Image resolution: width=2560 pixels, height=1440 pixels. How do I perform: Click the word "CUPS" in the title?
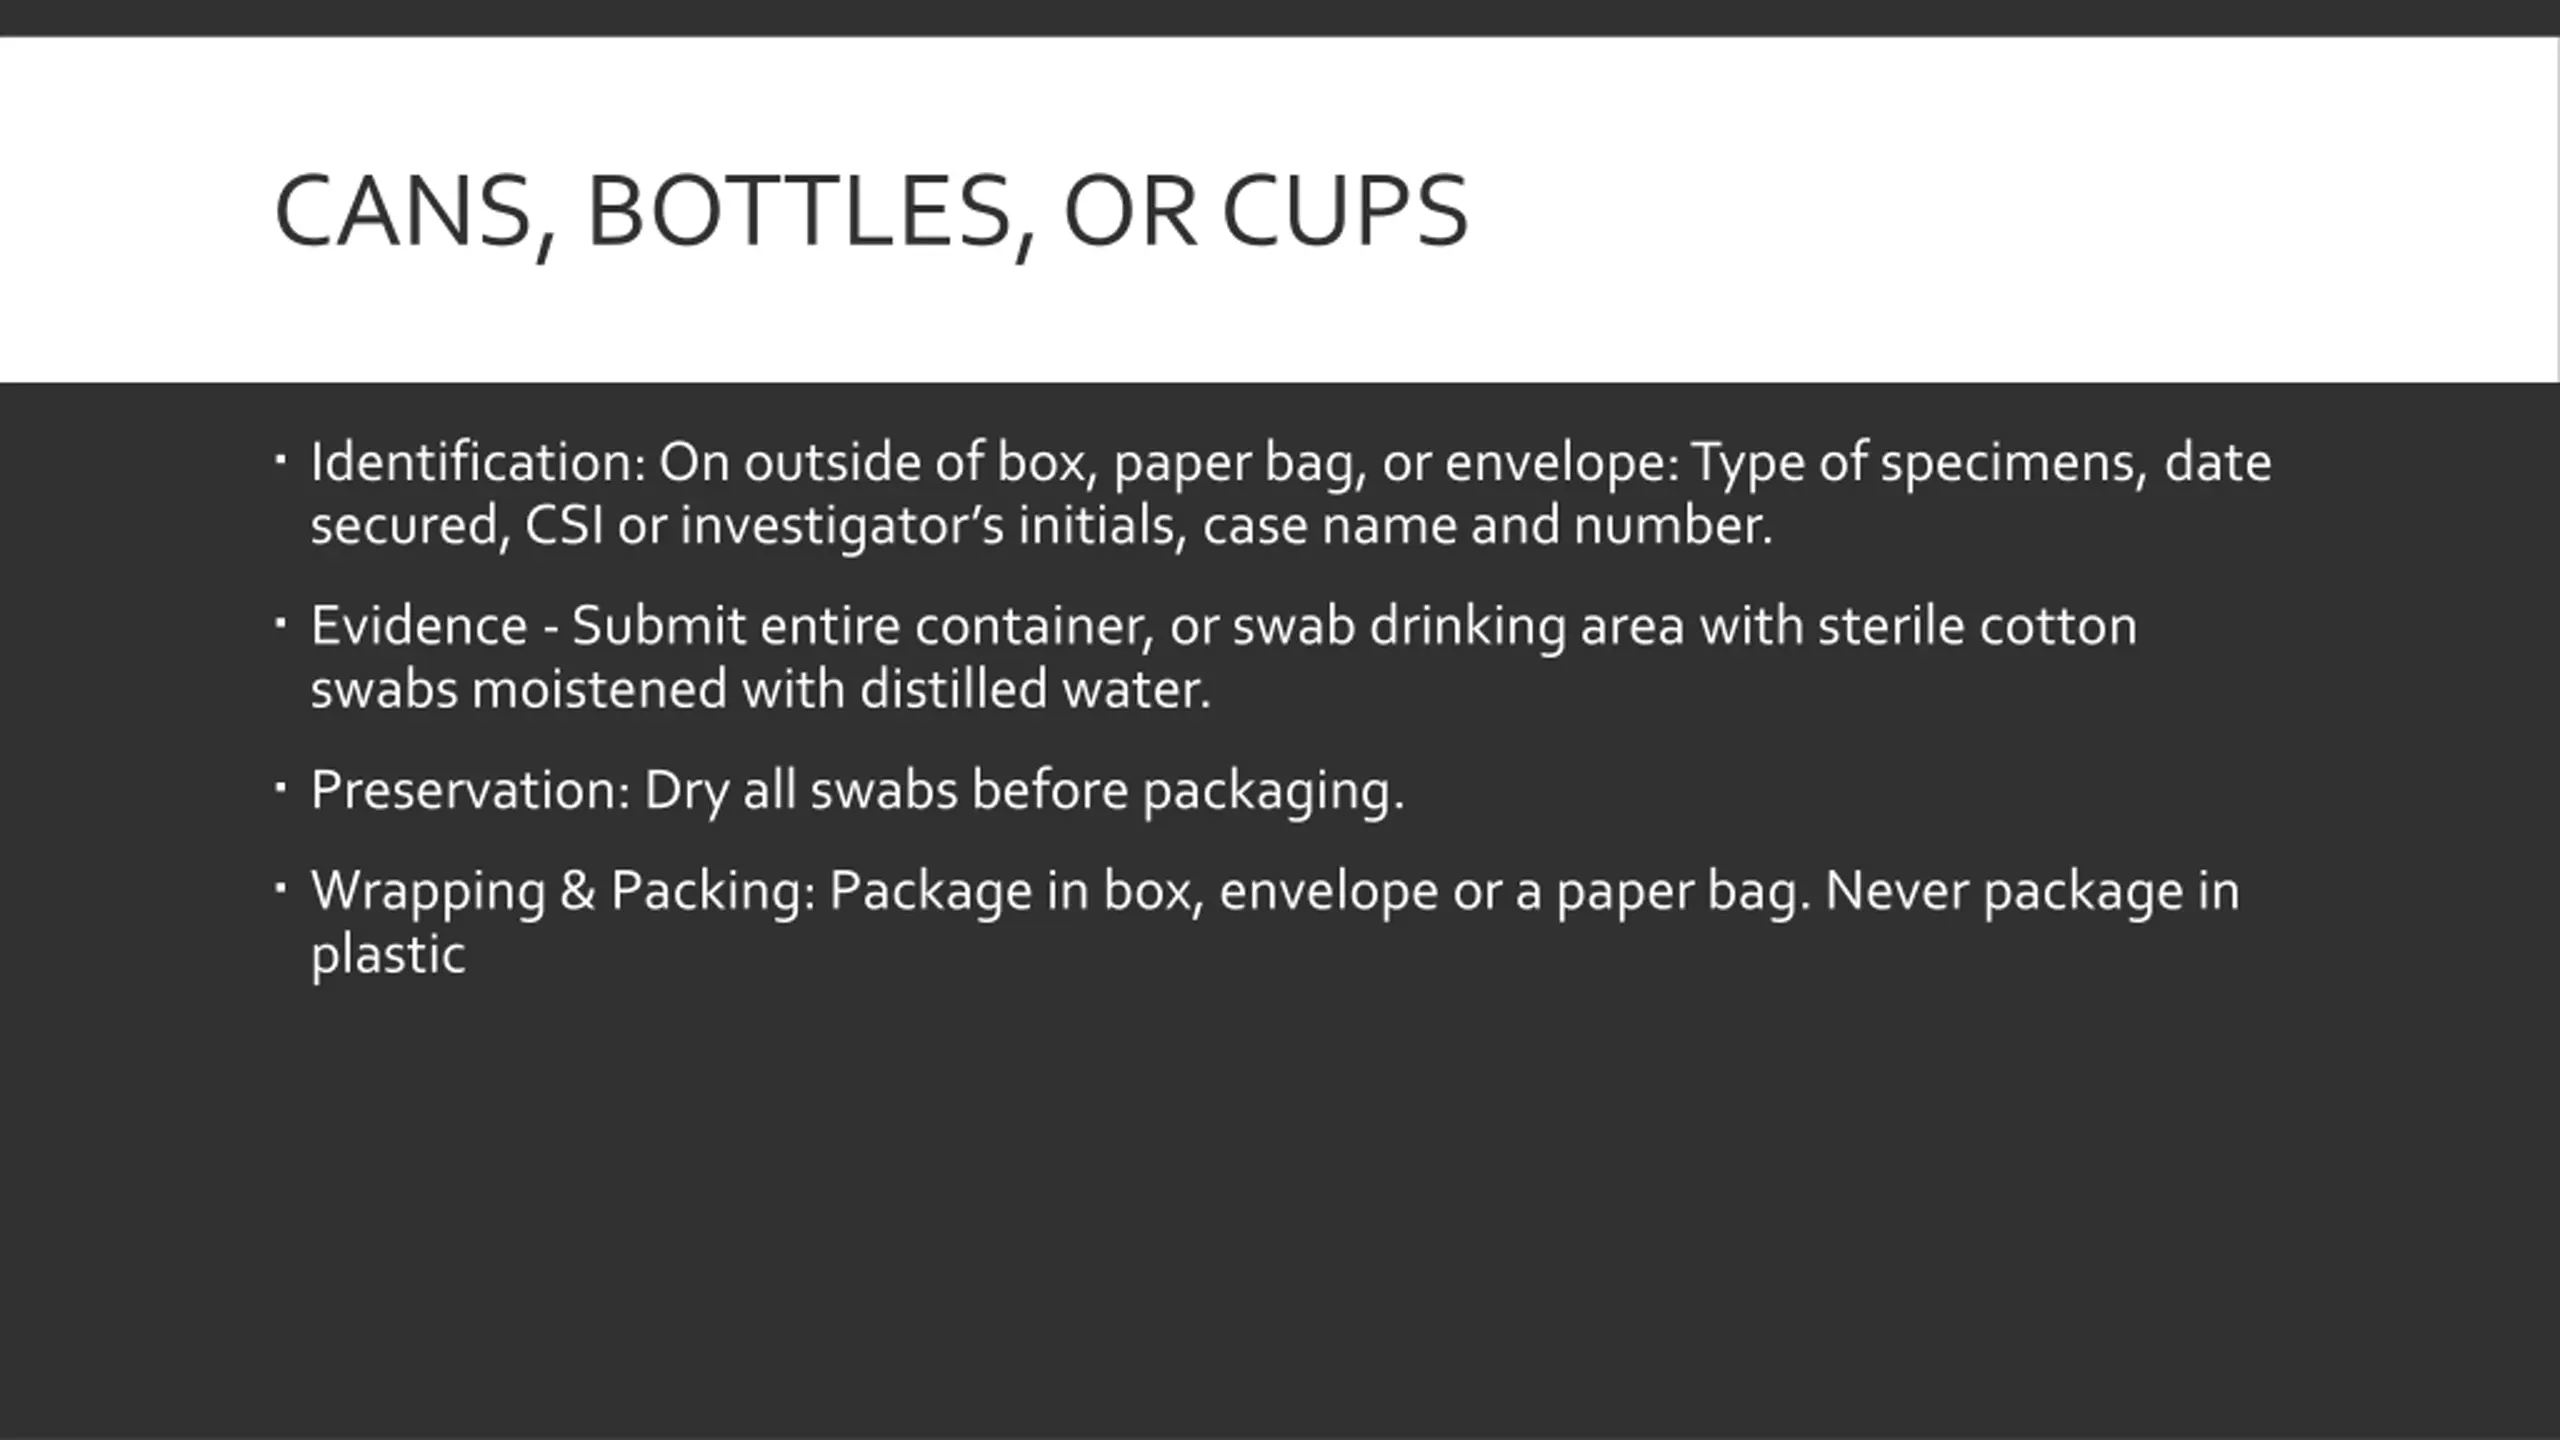coord(1345,211)
